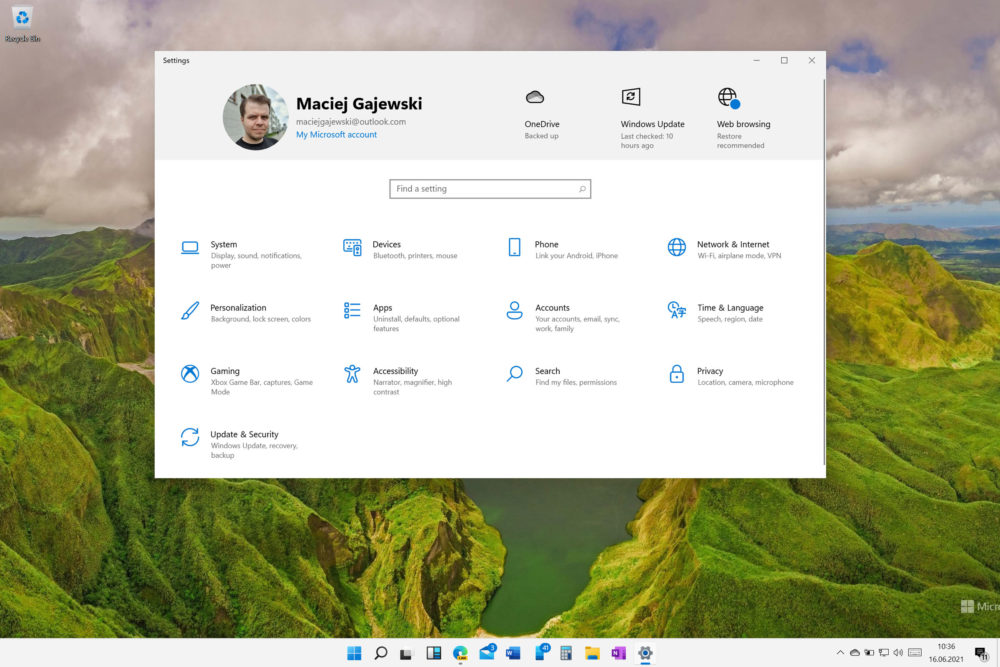Click the Windows Update status icon
Viewport: 1000px width, 667px height.
pos(631,97)
